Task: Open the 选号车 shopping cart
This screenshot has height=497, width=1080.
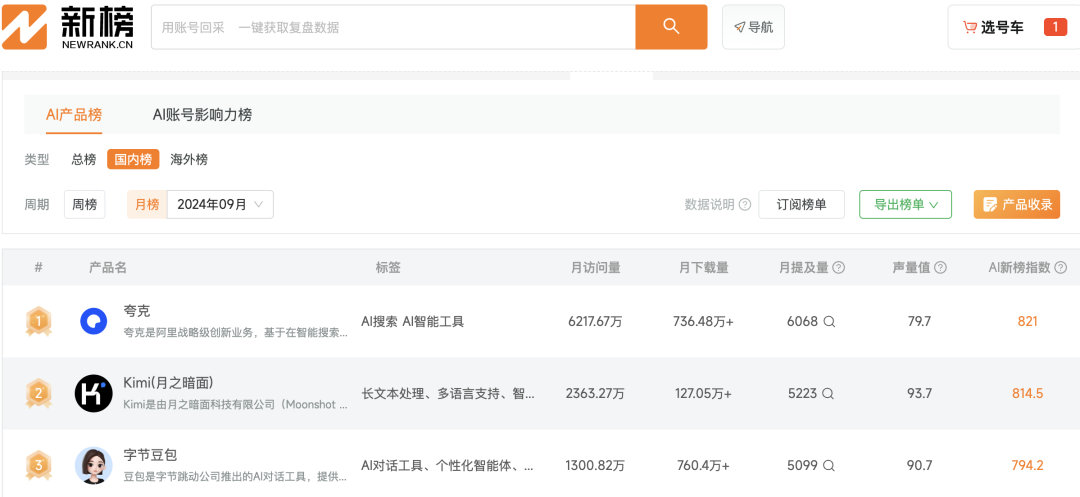Action: click(x=1015, y=27)
